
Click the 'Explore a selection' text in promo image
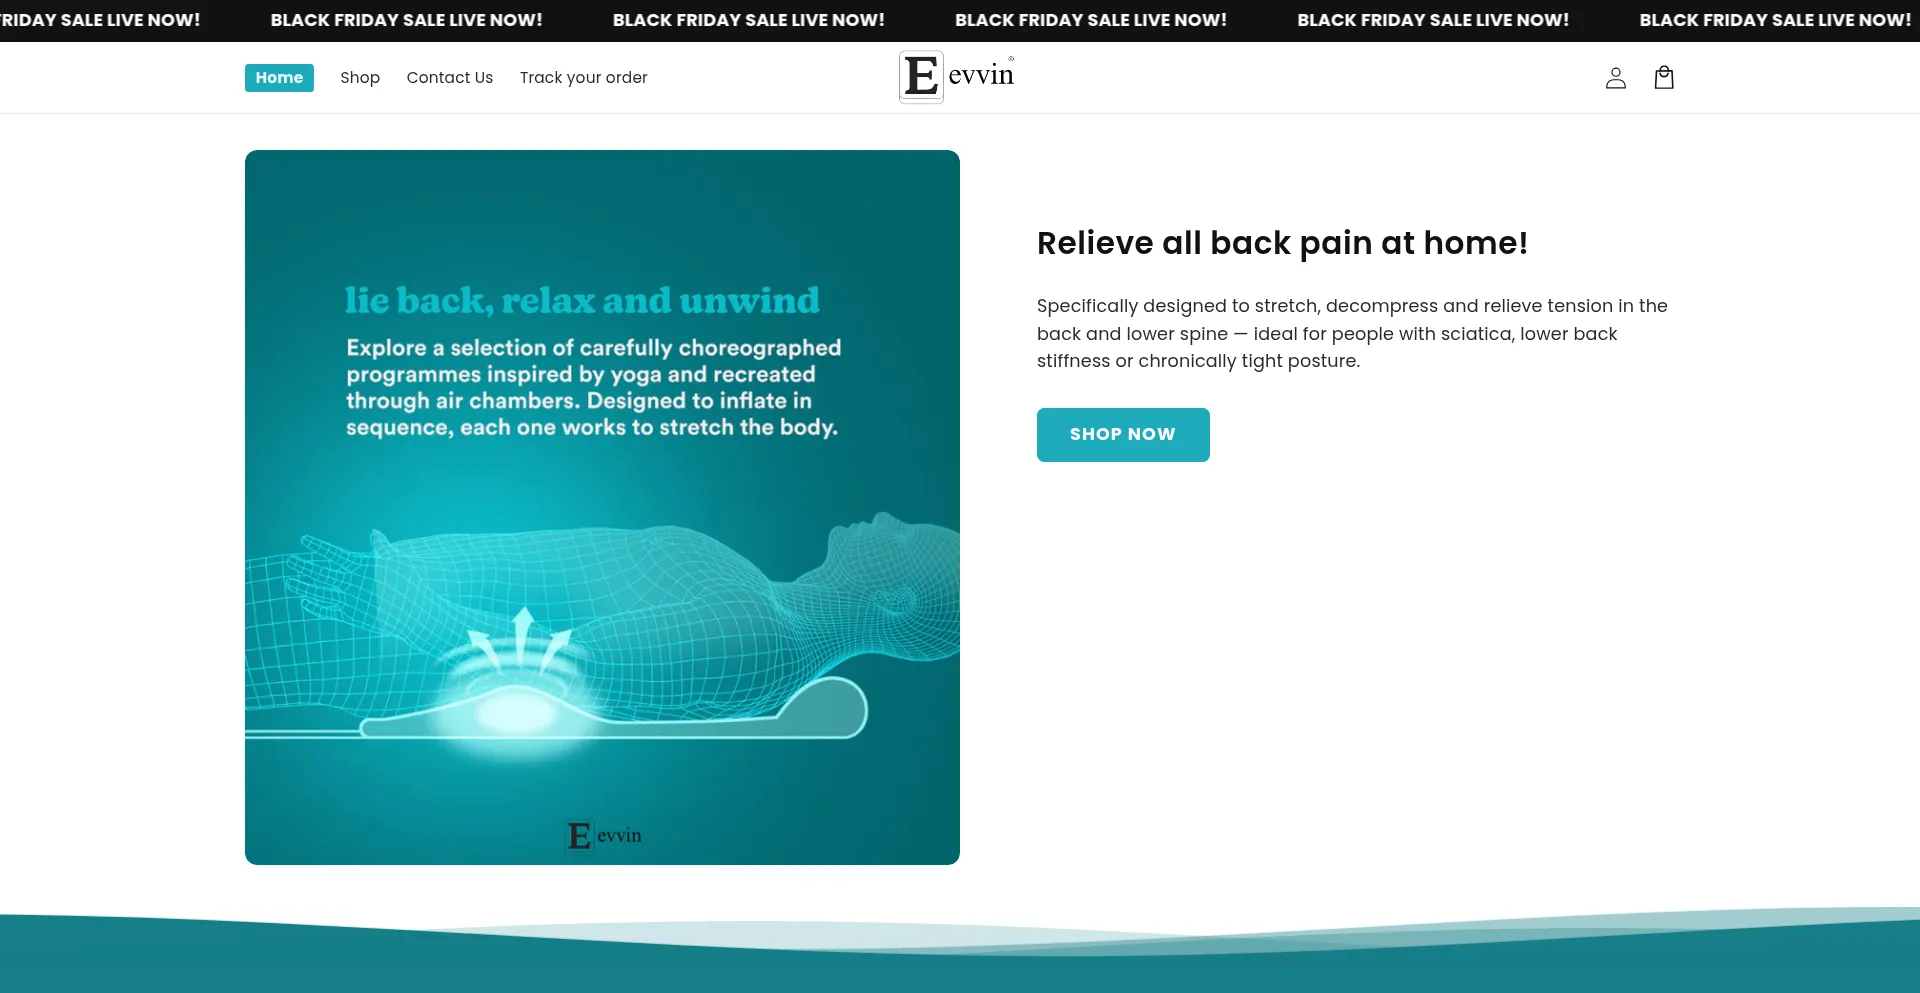coord(593,387)
